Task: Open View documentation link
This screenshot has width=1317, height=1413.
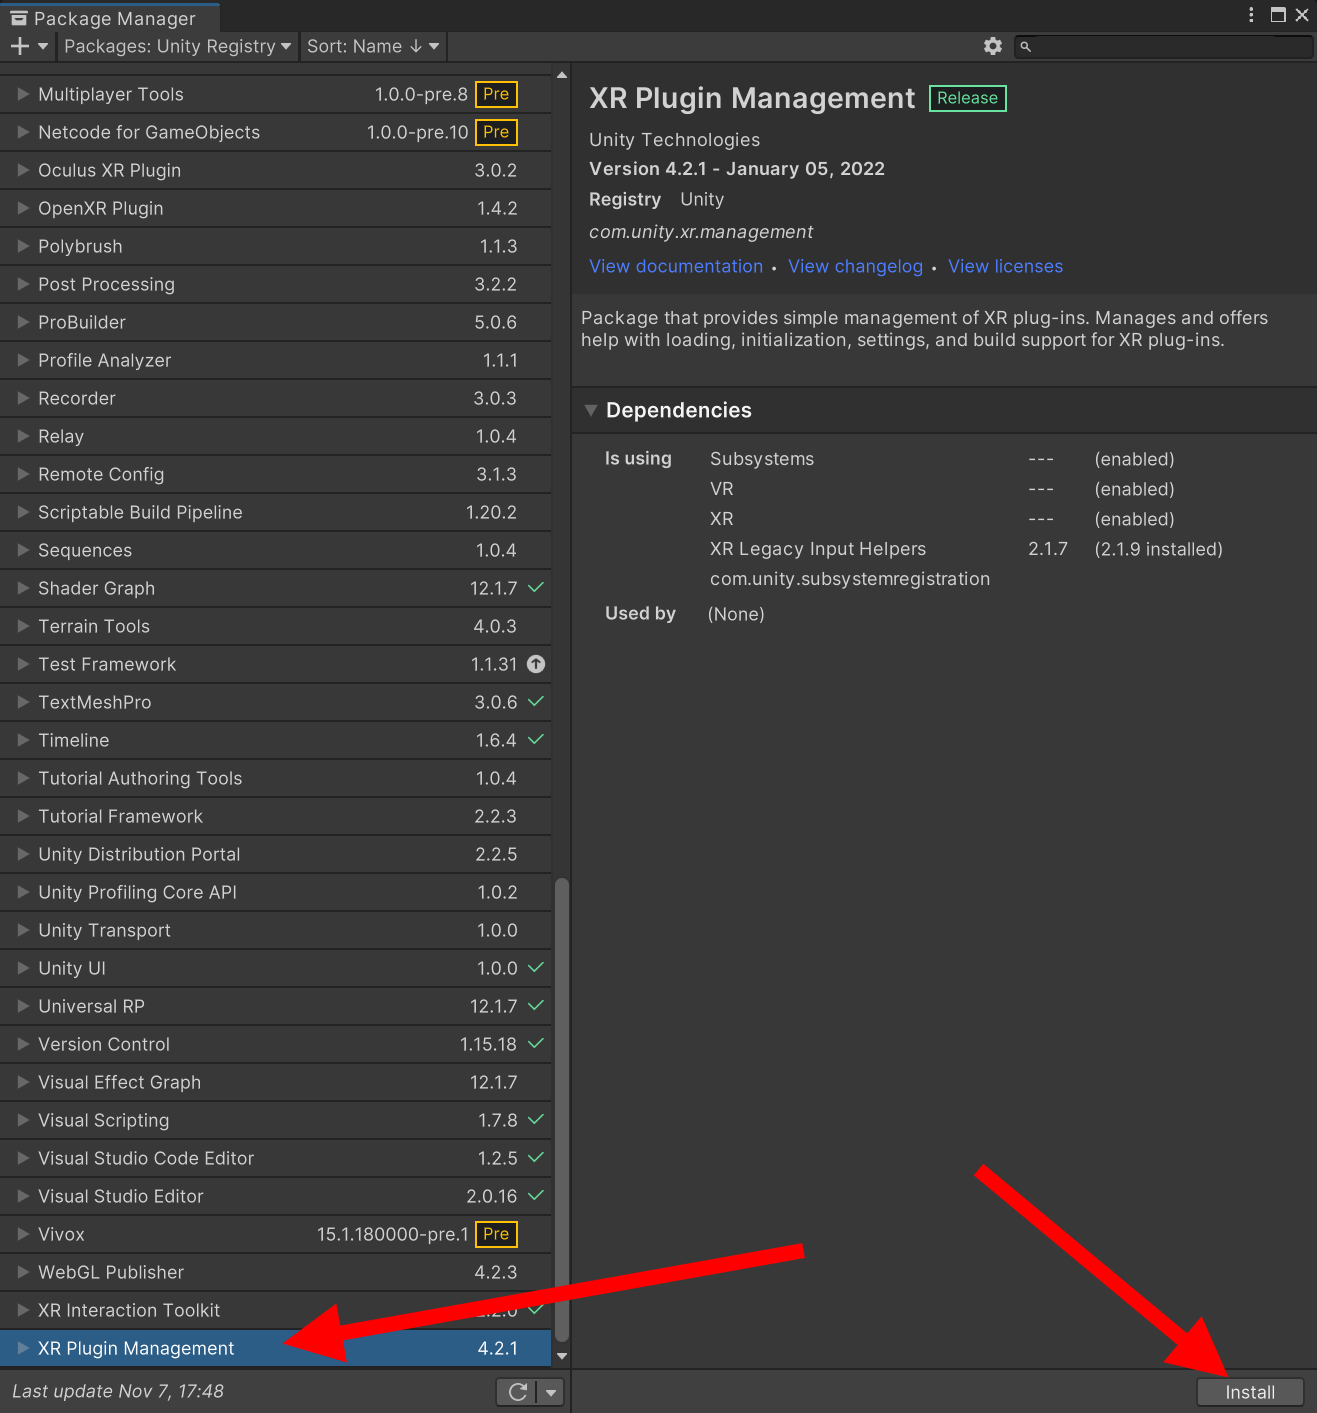Action: point(676,266)
